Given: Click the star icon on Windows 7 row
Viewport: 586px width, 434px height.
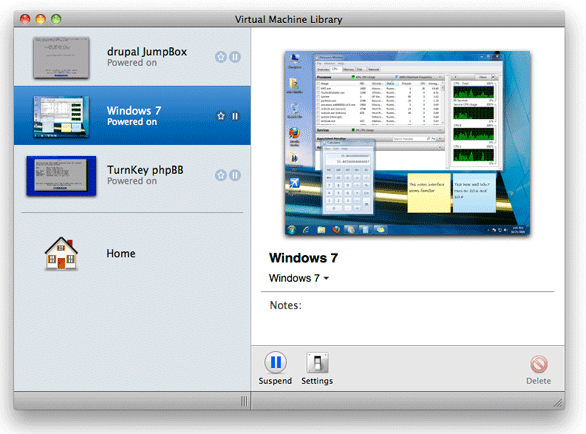Looking at the screenshot, I should click(x=221, y=116).
